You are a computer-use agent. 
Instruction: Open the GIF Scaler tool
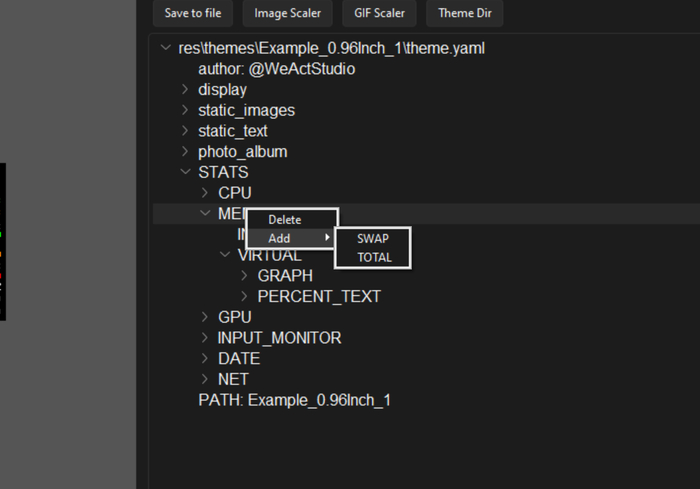tap(379, 14)
